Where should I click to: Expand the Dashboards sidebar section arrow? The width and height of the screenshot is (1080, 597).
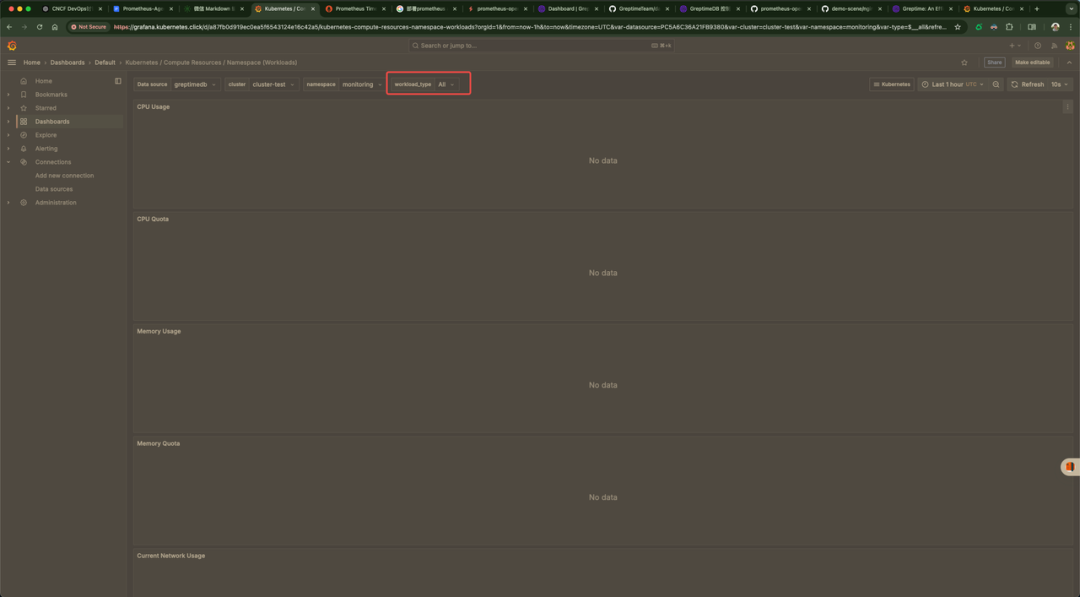[x=8, y=121]
